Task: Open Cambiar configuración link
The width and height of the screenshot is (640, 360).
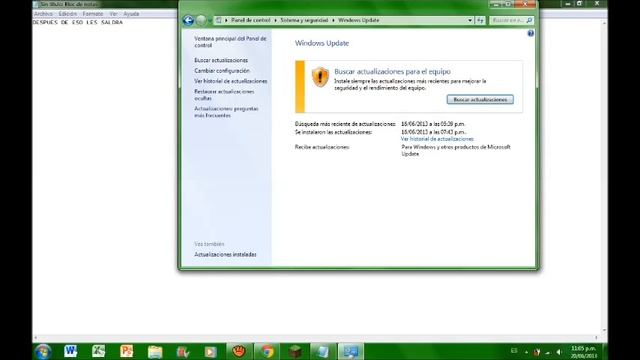Action: (x=222, y=71)
